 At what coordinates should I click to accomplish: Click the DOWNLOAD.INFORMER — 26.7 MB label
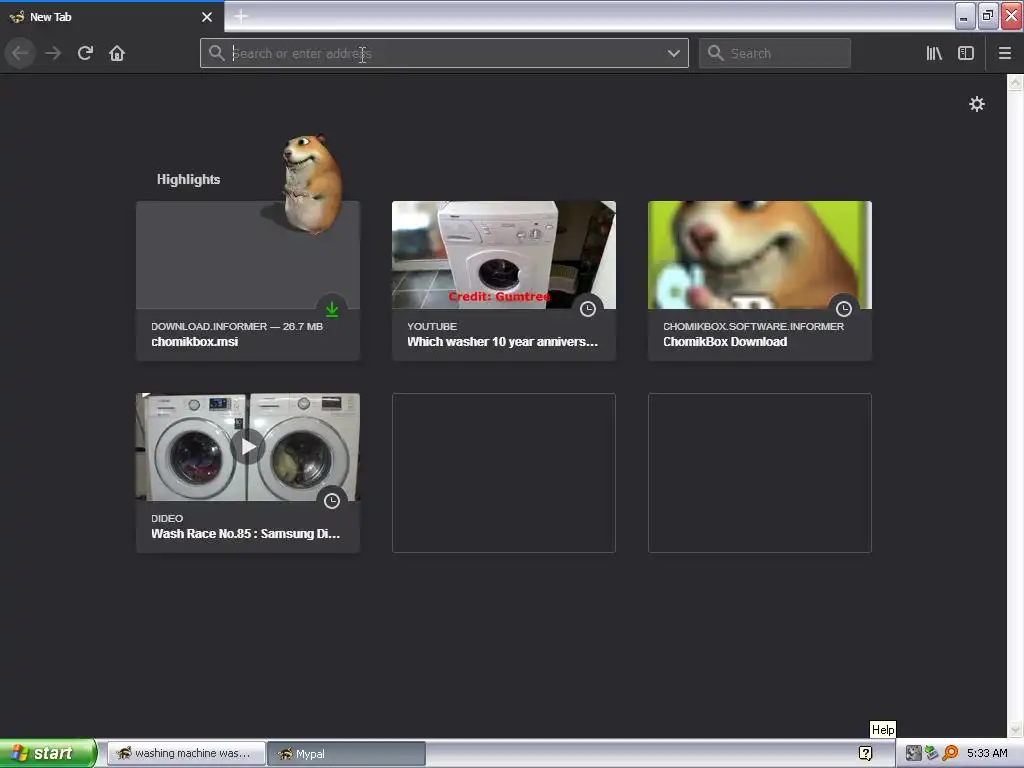tap(237, 327)
